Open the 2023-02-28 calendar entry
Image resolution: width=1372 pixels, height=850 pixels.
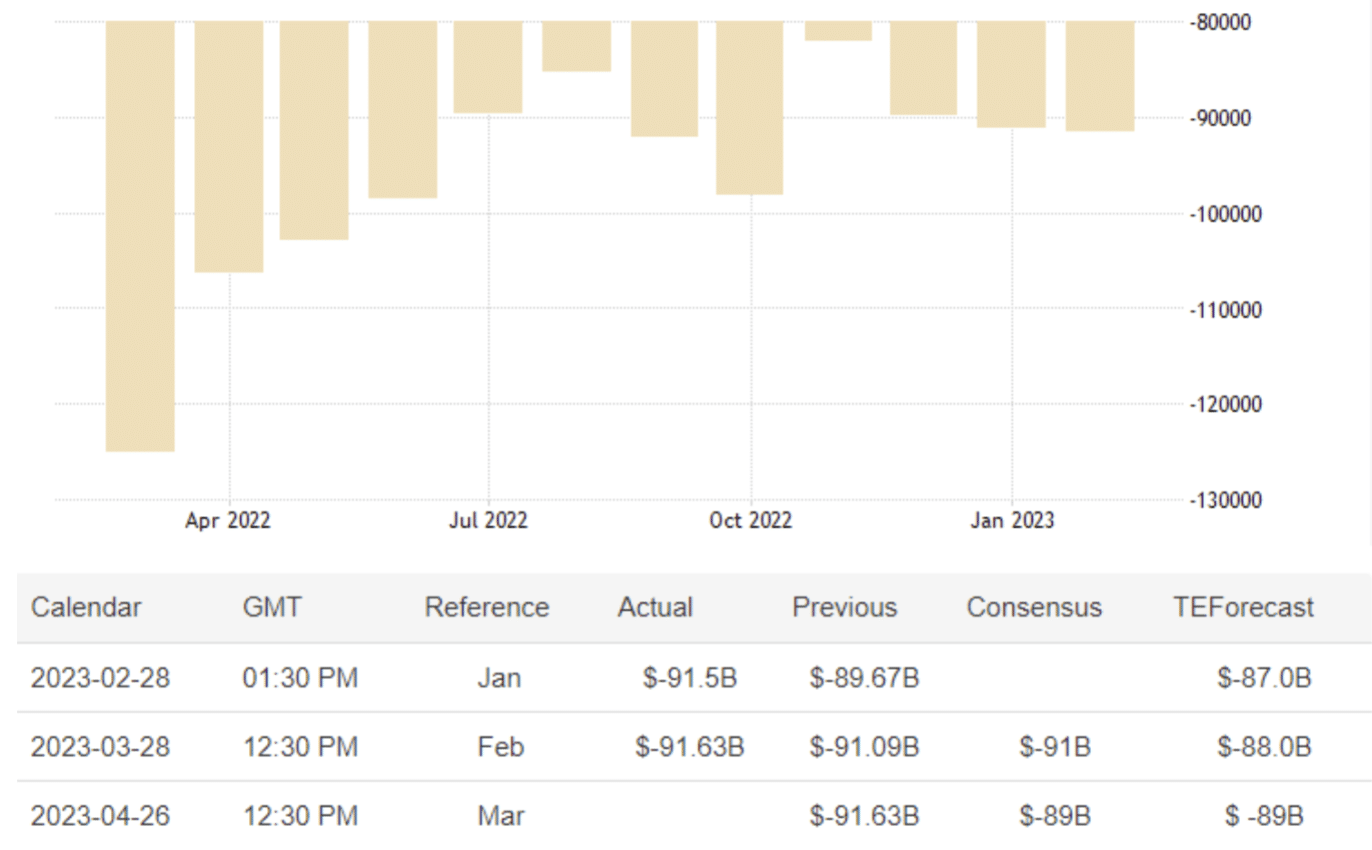click(x=100, y=678)
